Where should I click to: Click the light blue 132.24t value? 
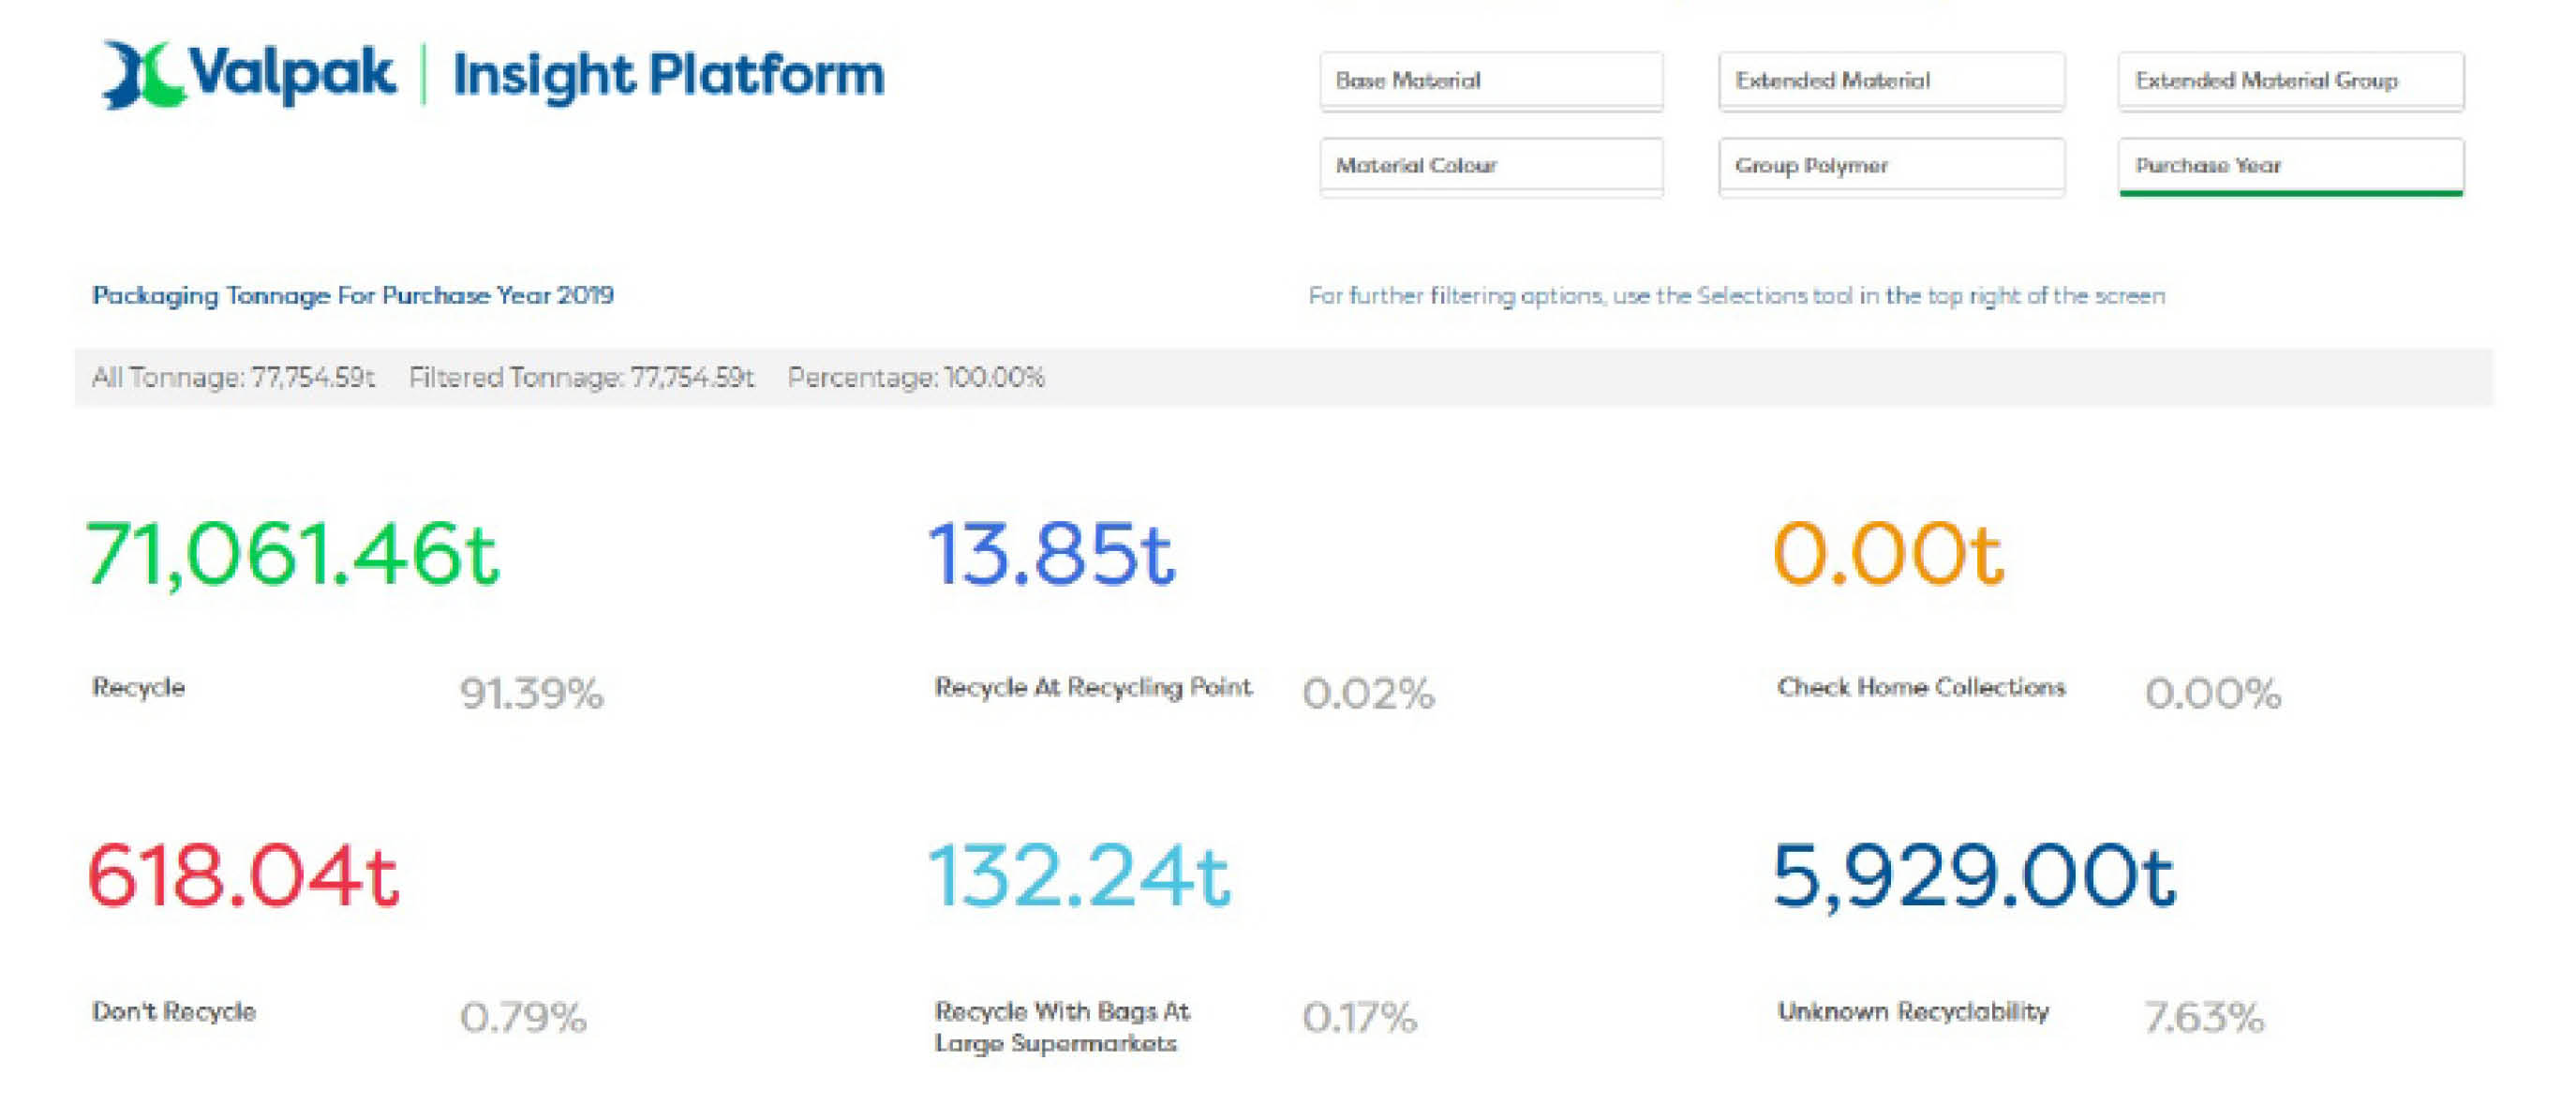tap(1080, 876)
